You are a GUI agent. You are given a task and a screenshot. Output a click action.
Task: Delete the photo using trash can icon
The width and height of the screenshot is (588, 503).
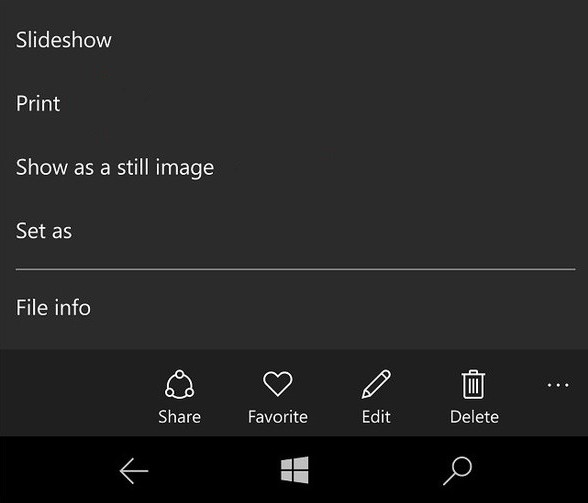(473, 384)
